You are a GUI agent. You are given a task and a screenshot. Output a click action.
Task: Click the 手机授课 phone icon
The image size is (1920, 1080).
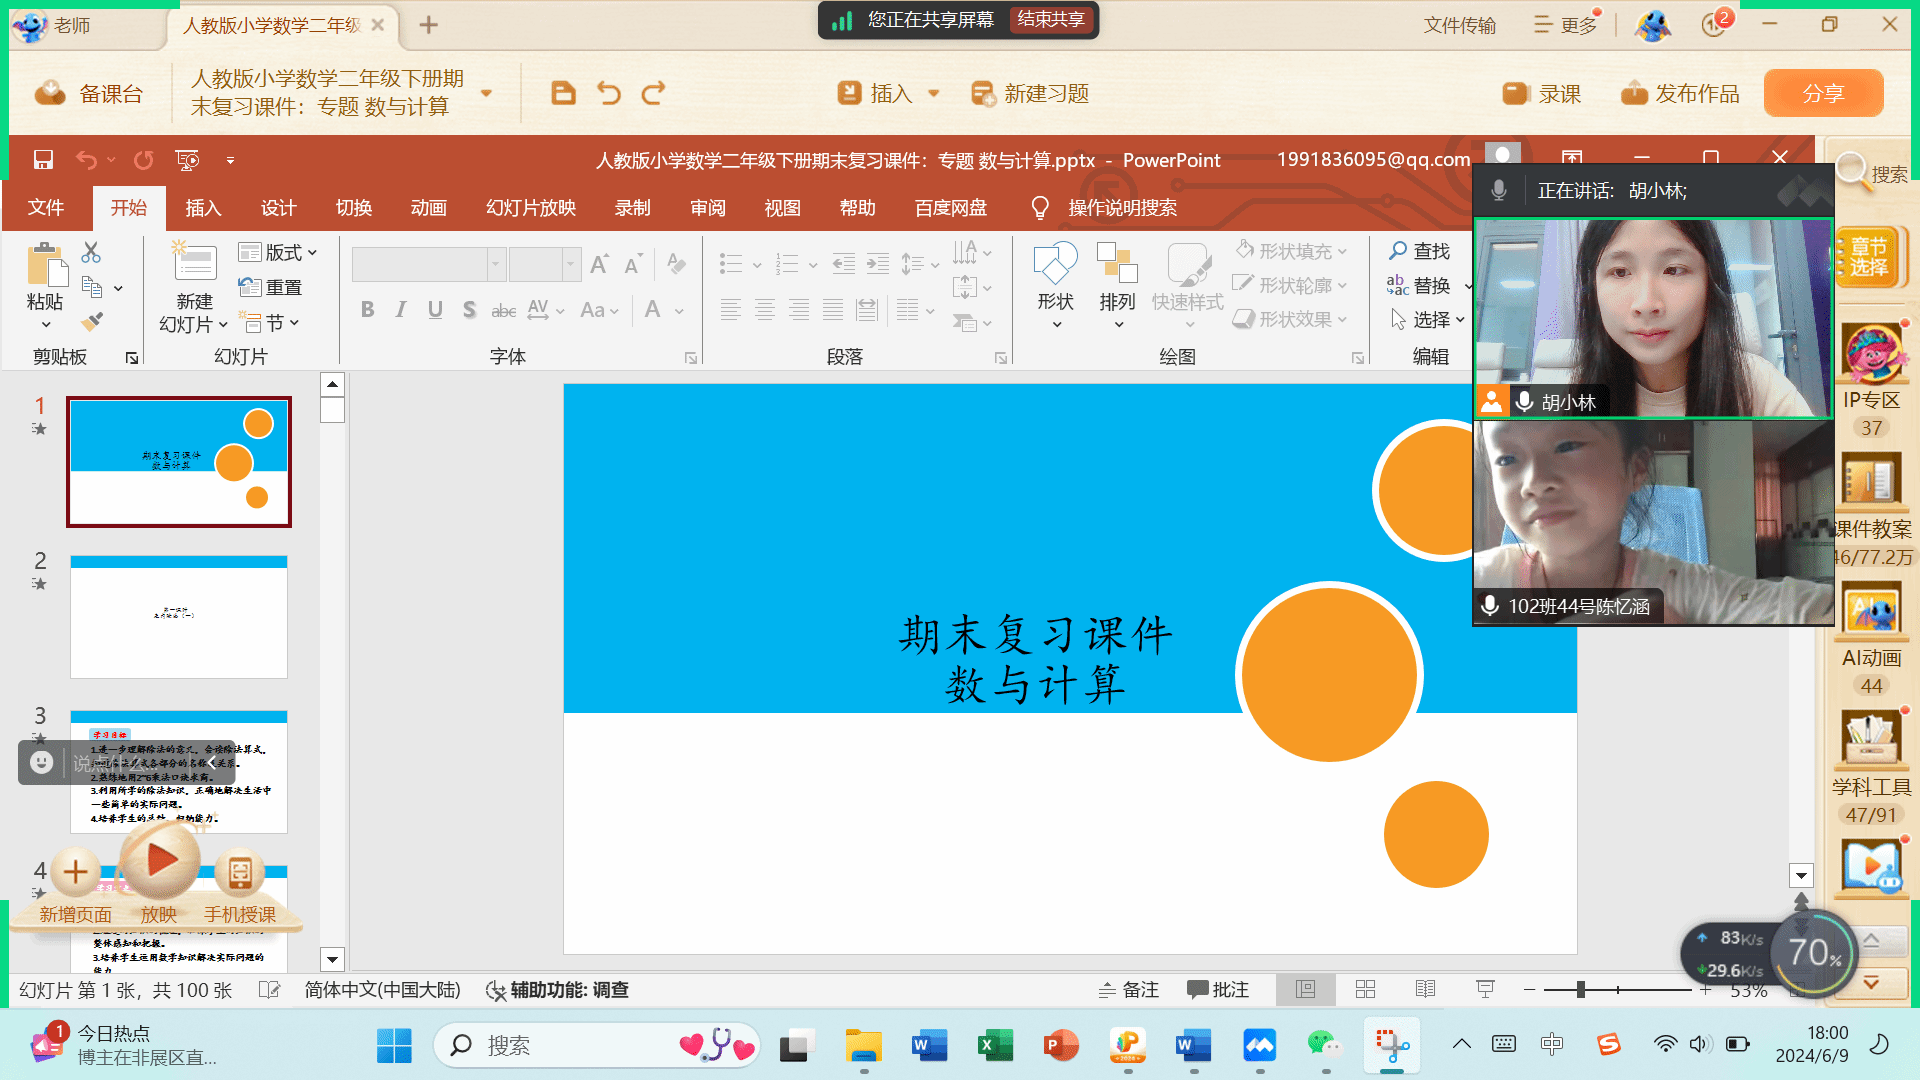coord(240,873)
